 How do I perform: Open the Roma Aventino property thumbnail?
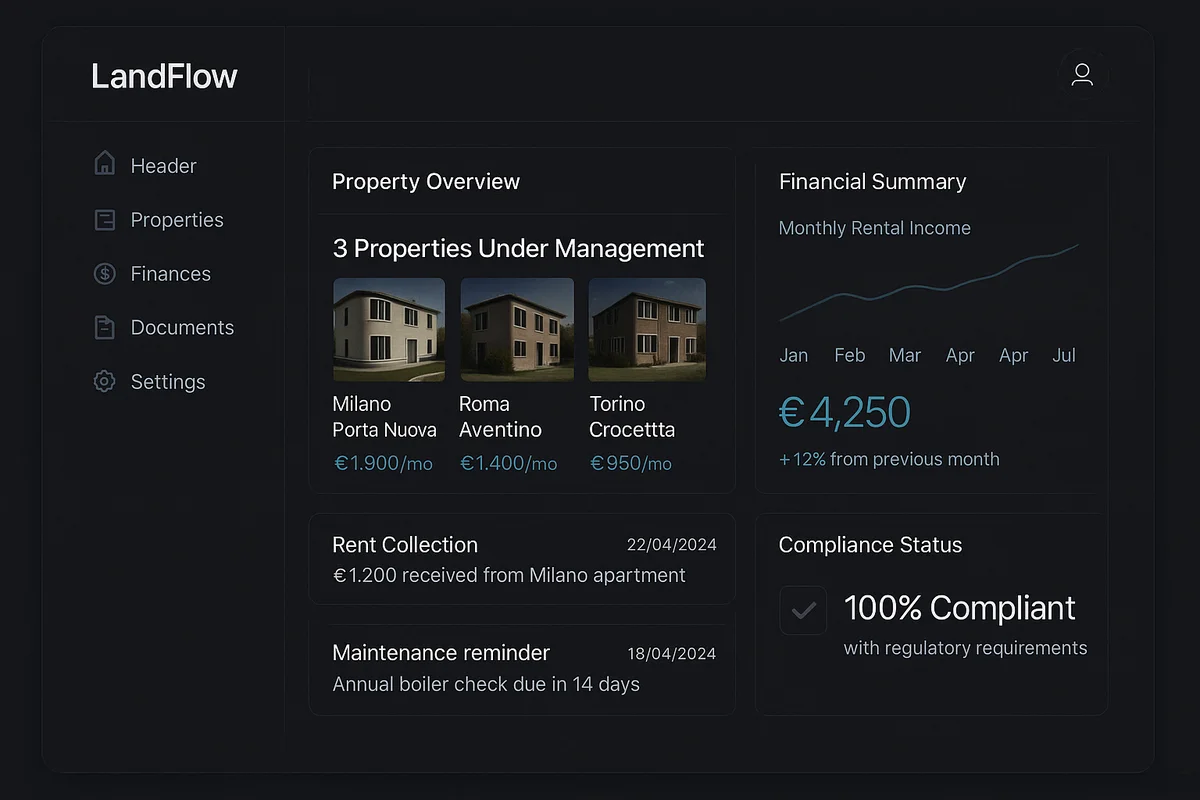[x=516, y=329]
